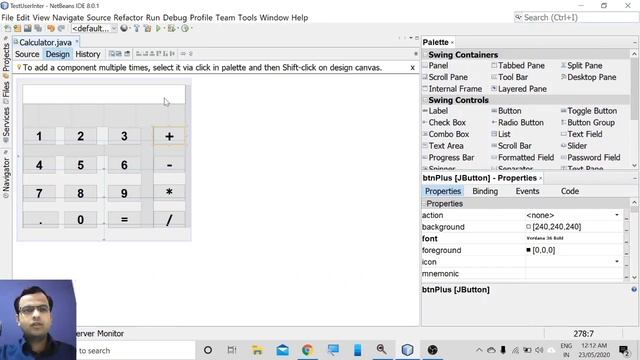
Task: Click the Build Project hammer icon
Action: [137, 29]
